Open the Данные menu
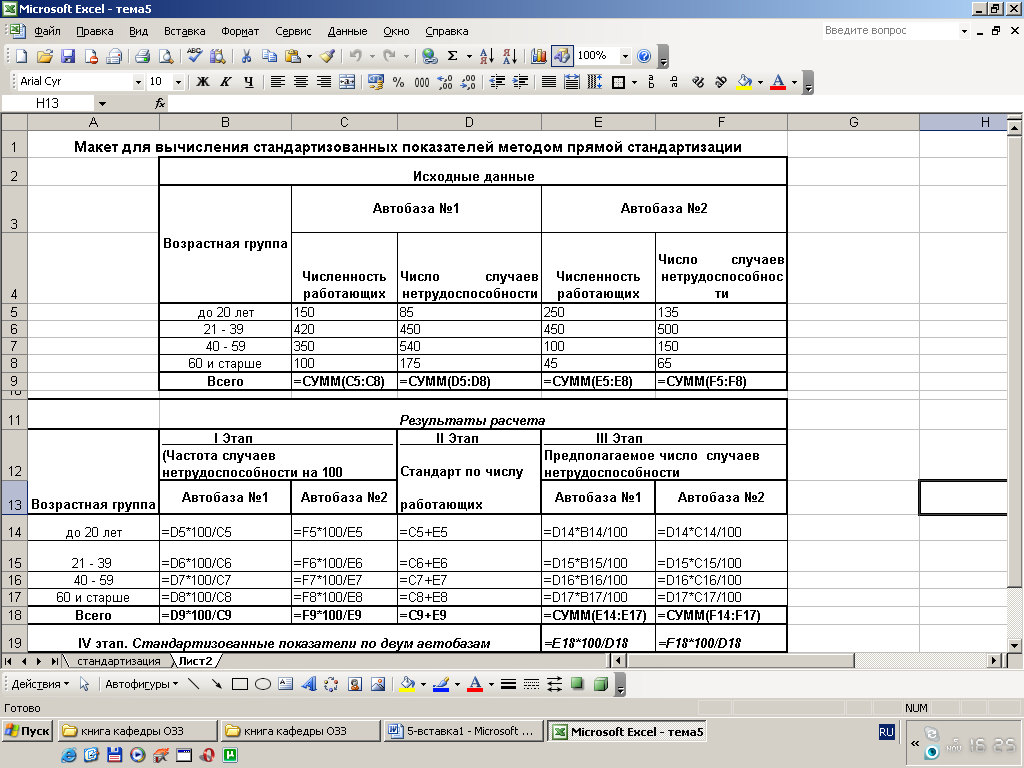 [347, 31]
